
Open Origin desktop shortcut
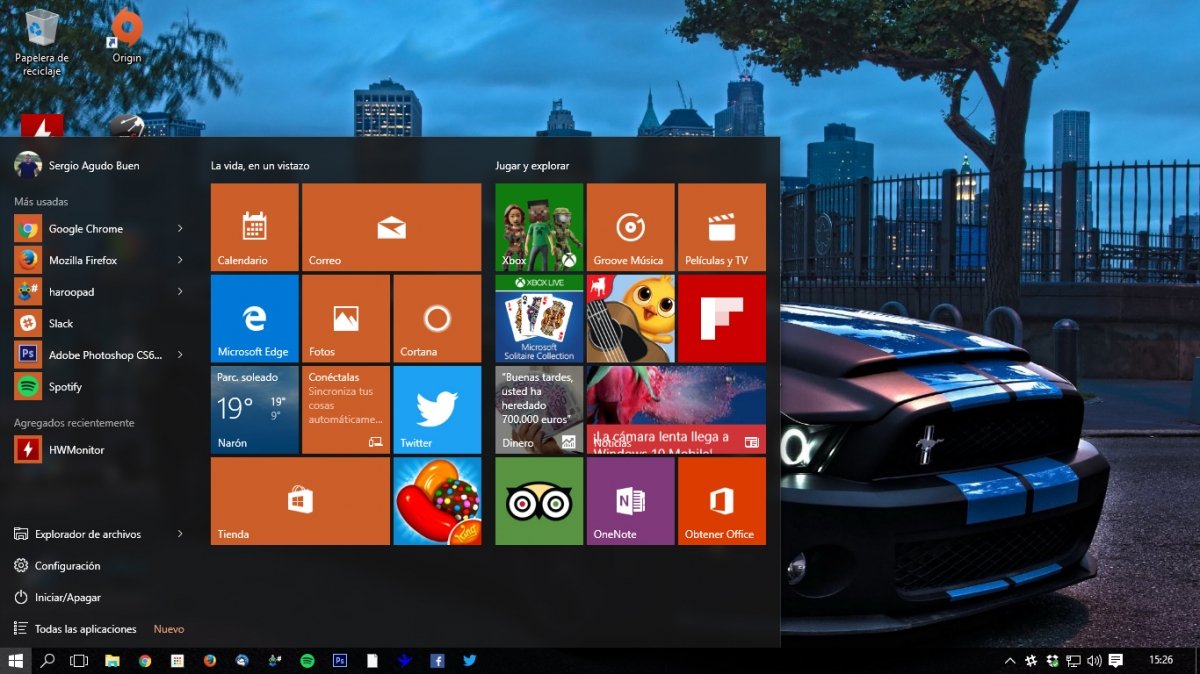127,37
